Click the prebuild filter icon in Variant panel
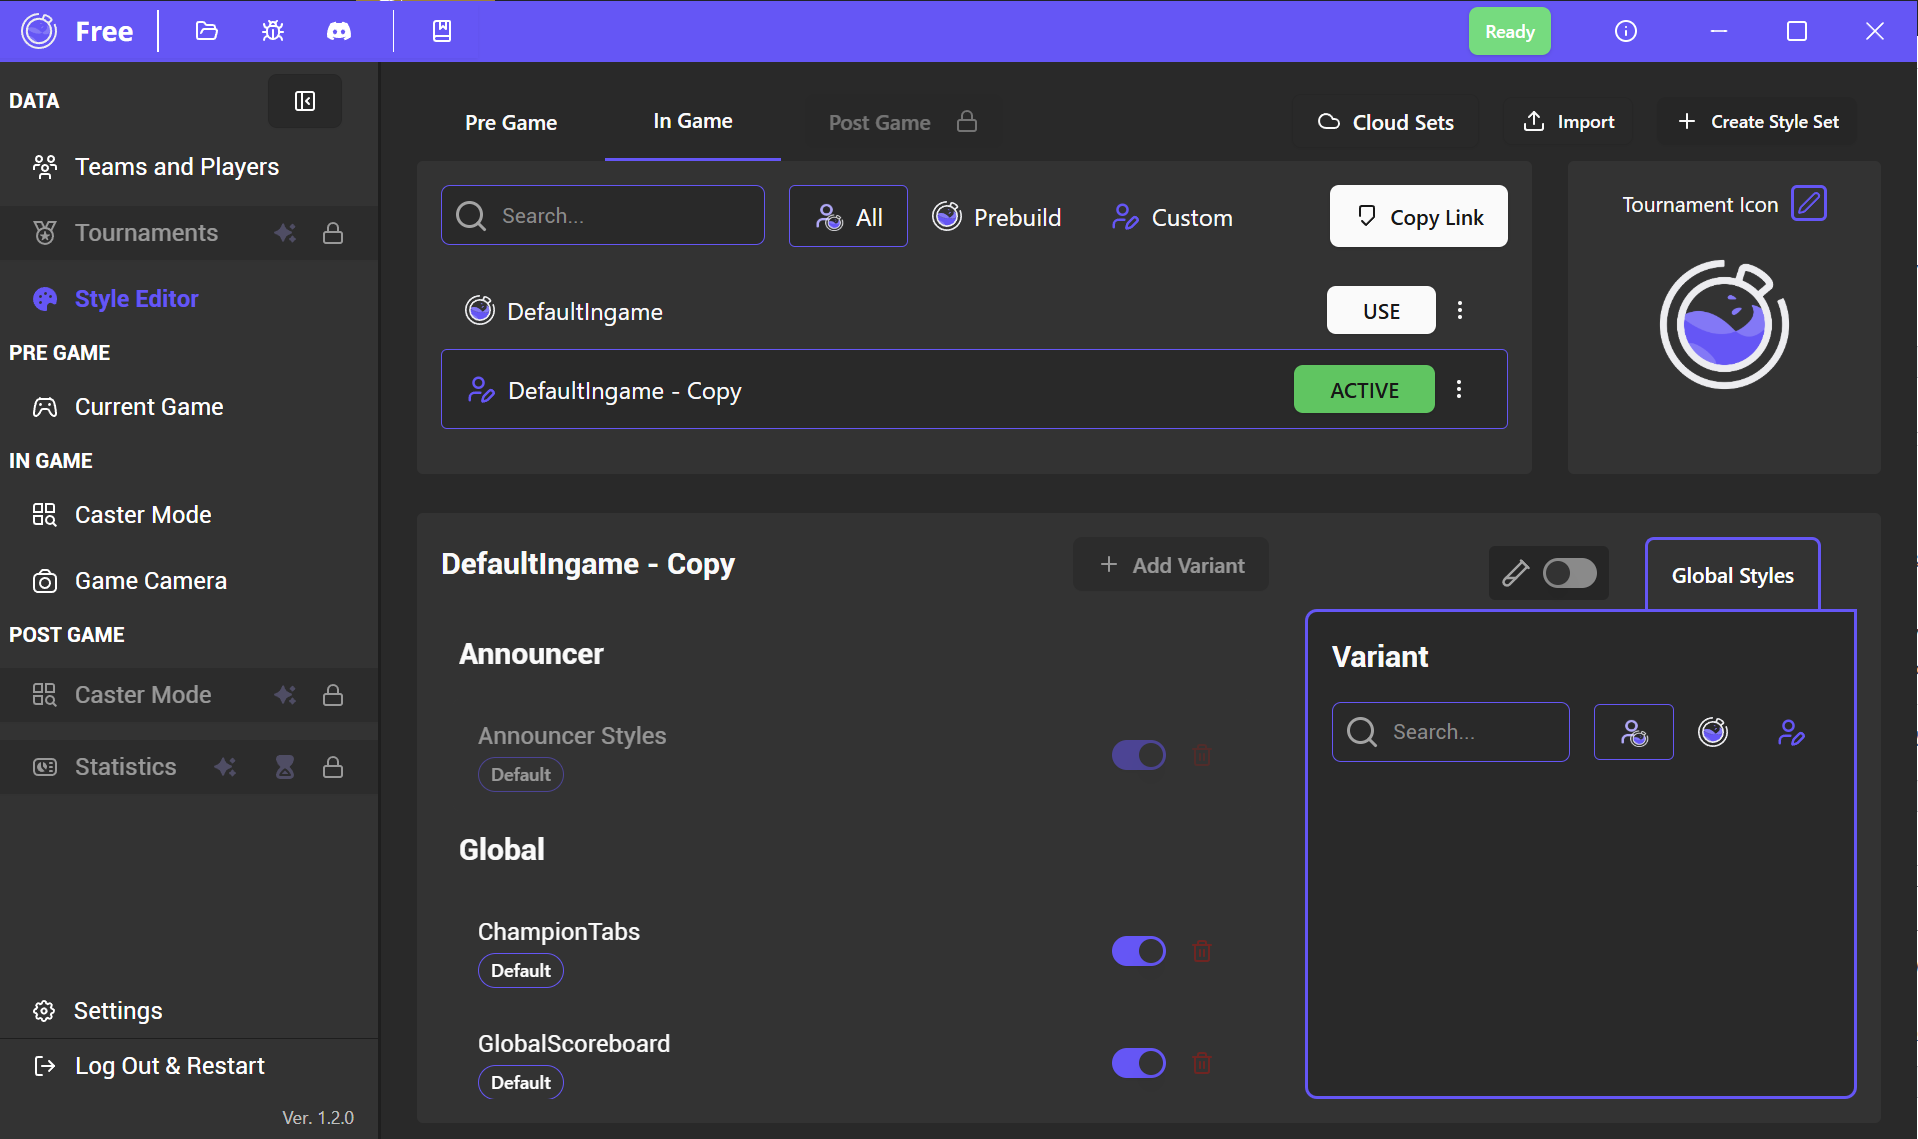 coord(1712,732)
